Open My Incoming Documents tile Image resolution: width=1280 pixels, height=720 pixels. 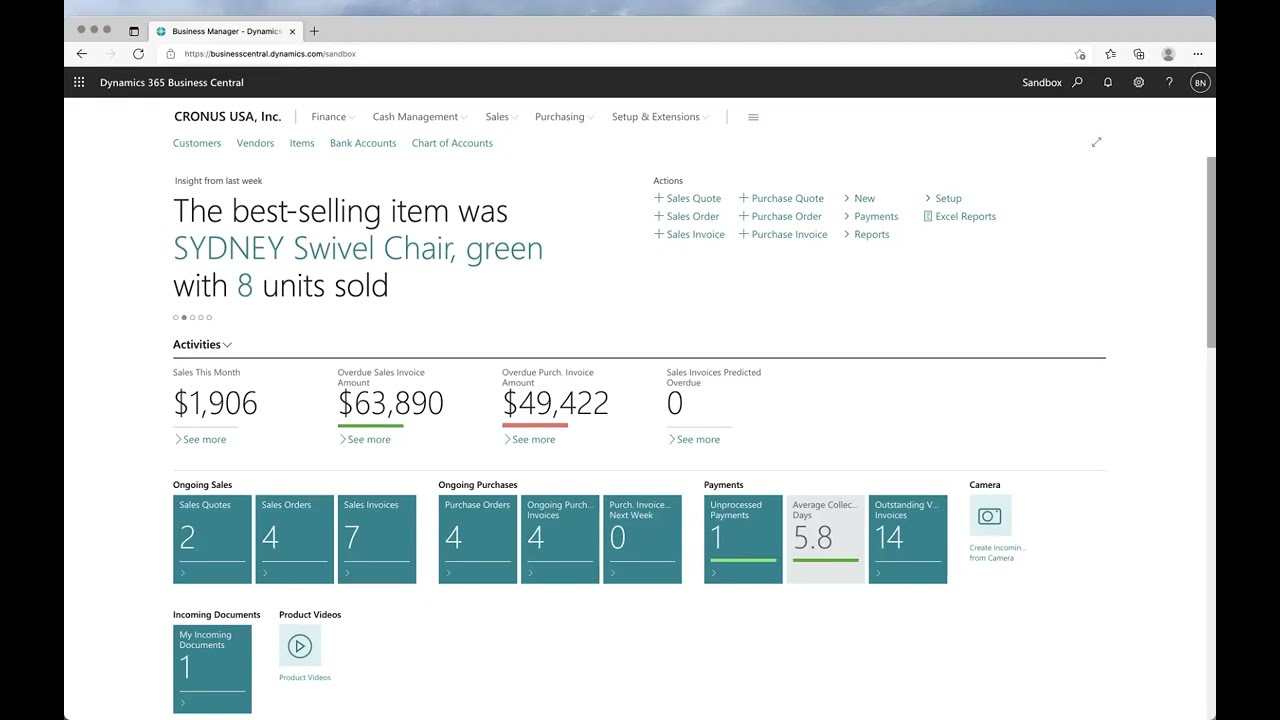tap(212, 669)
